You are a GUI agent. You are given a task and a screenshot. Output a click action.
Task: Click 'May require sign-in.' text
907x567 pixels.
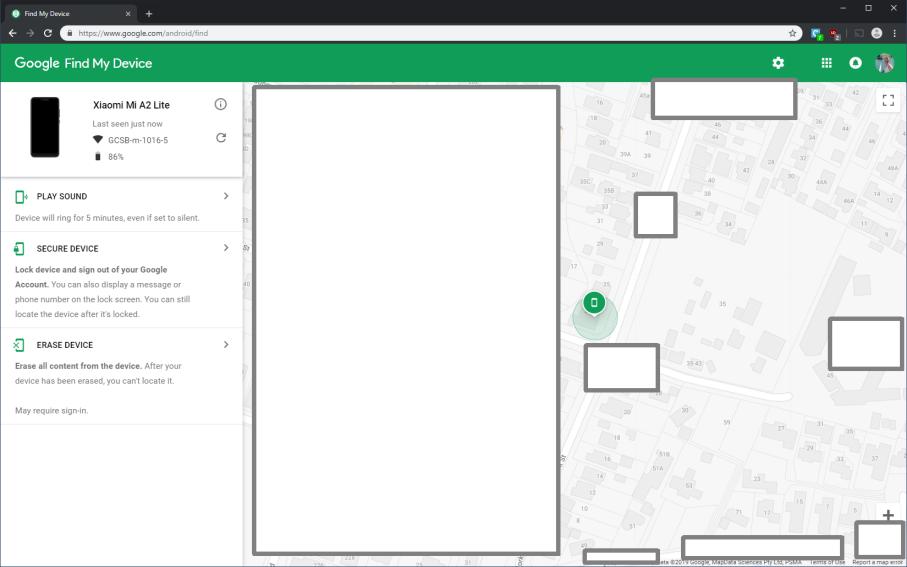tap(51, 411)
